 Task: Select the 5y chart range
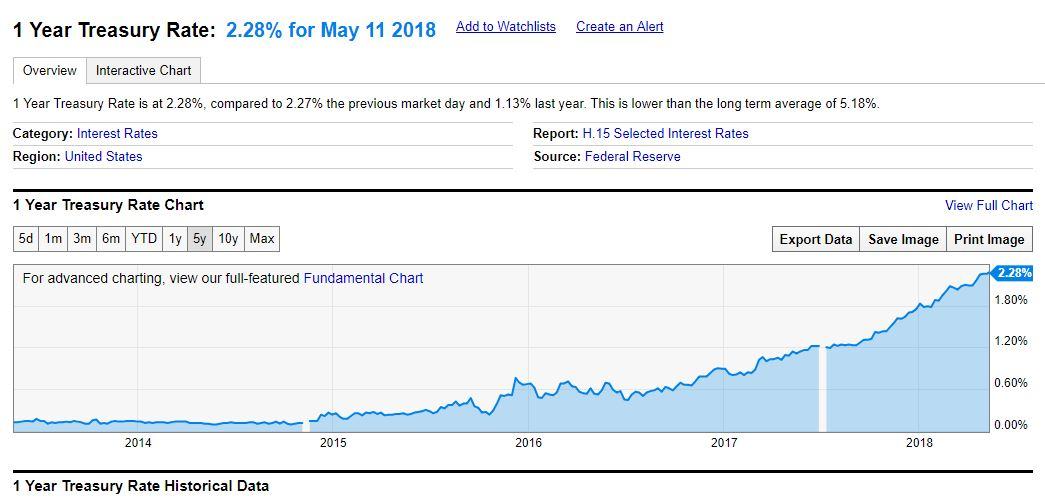(x=200, y=239)
